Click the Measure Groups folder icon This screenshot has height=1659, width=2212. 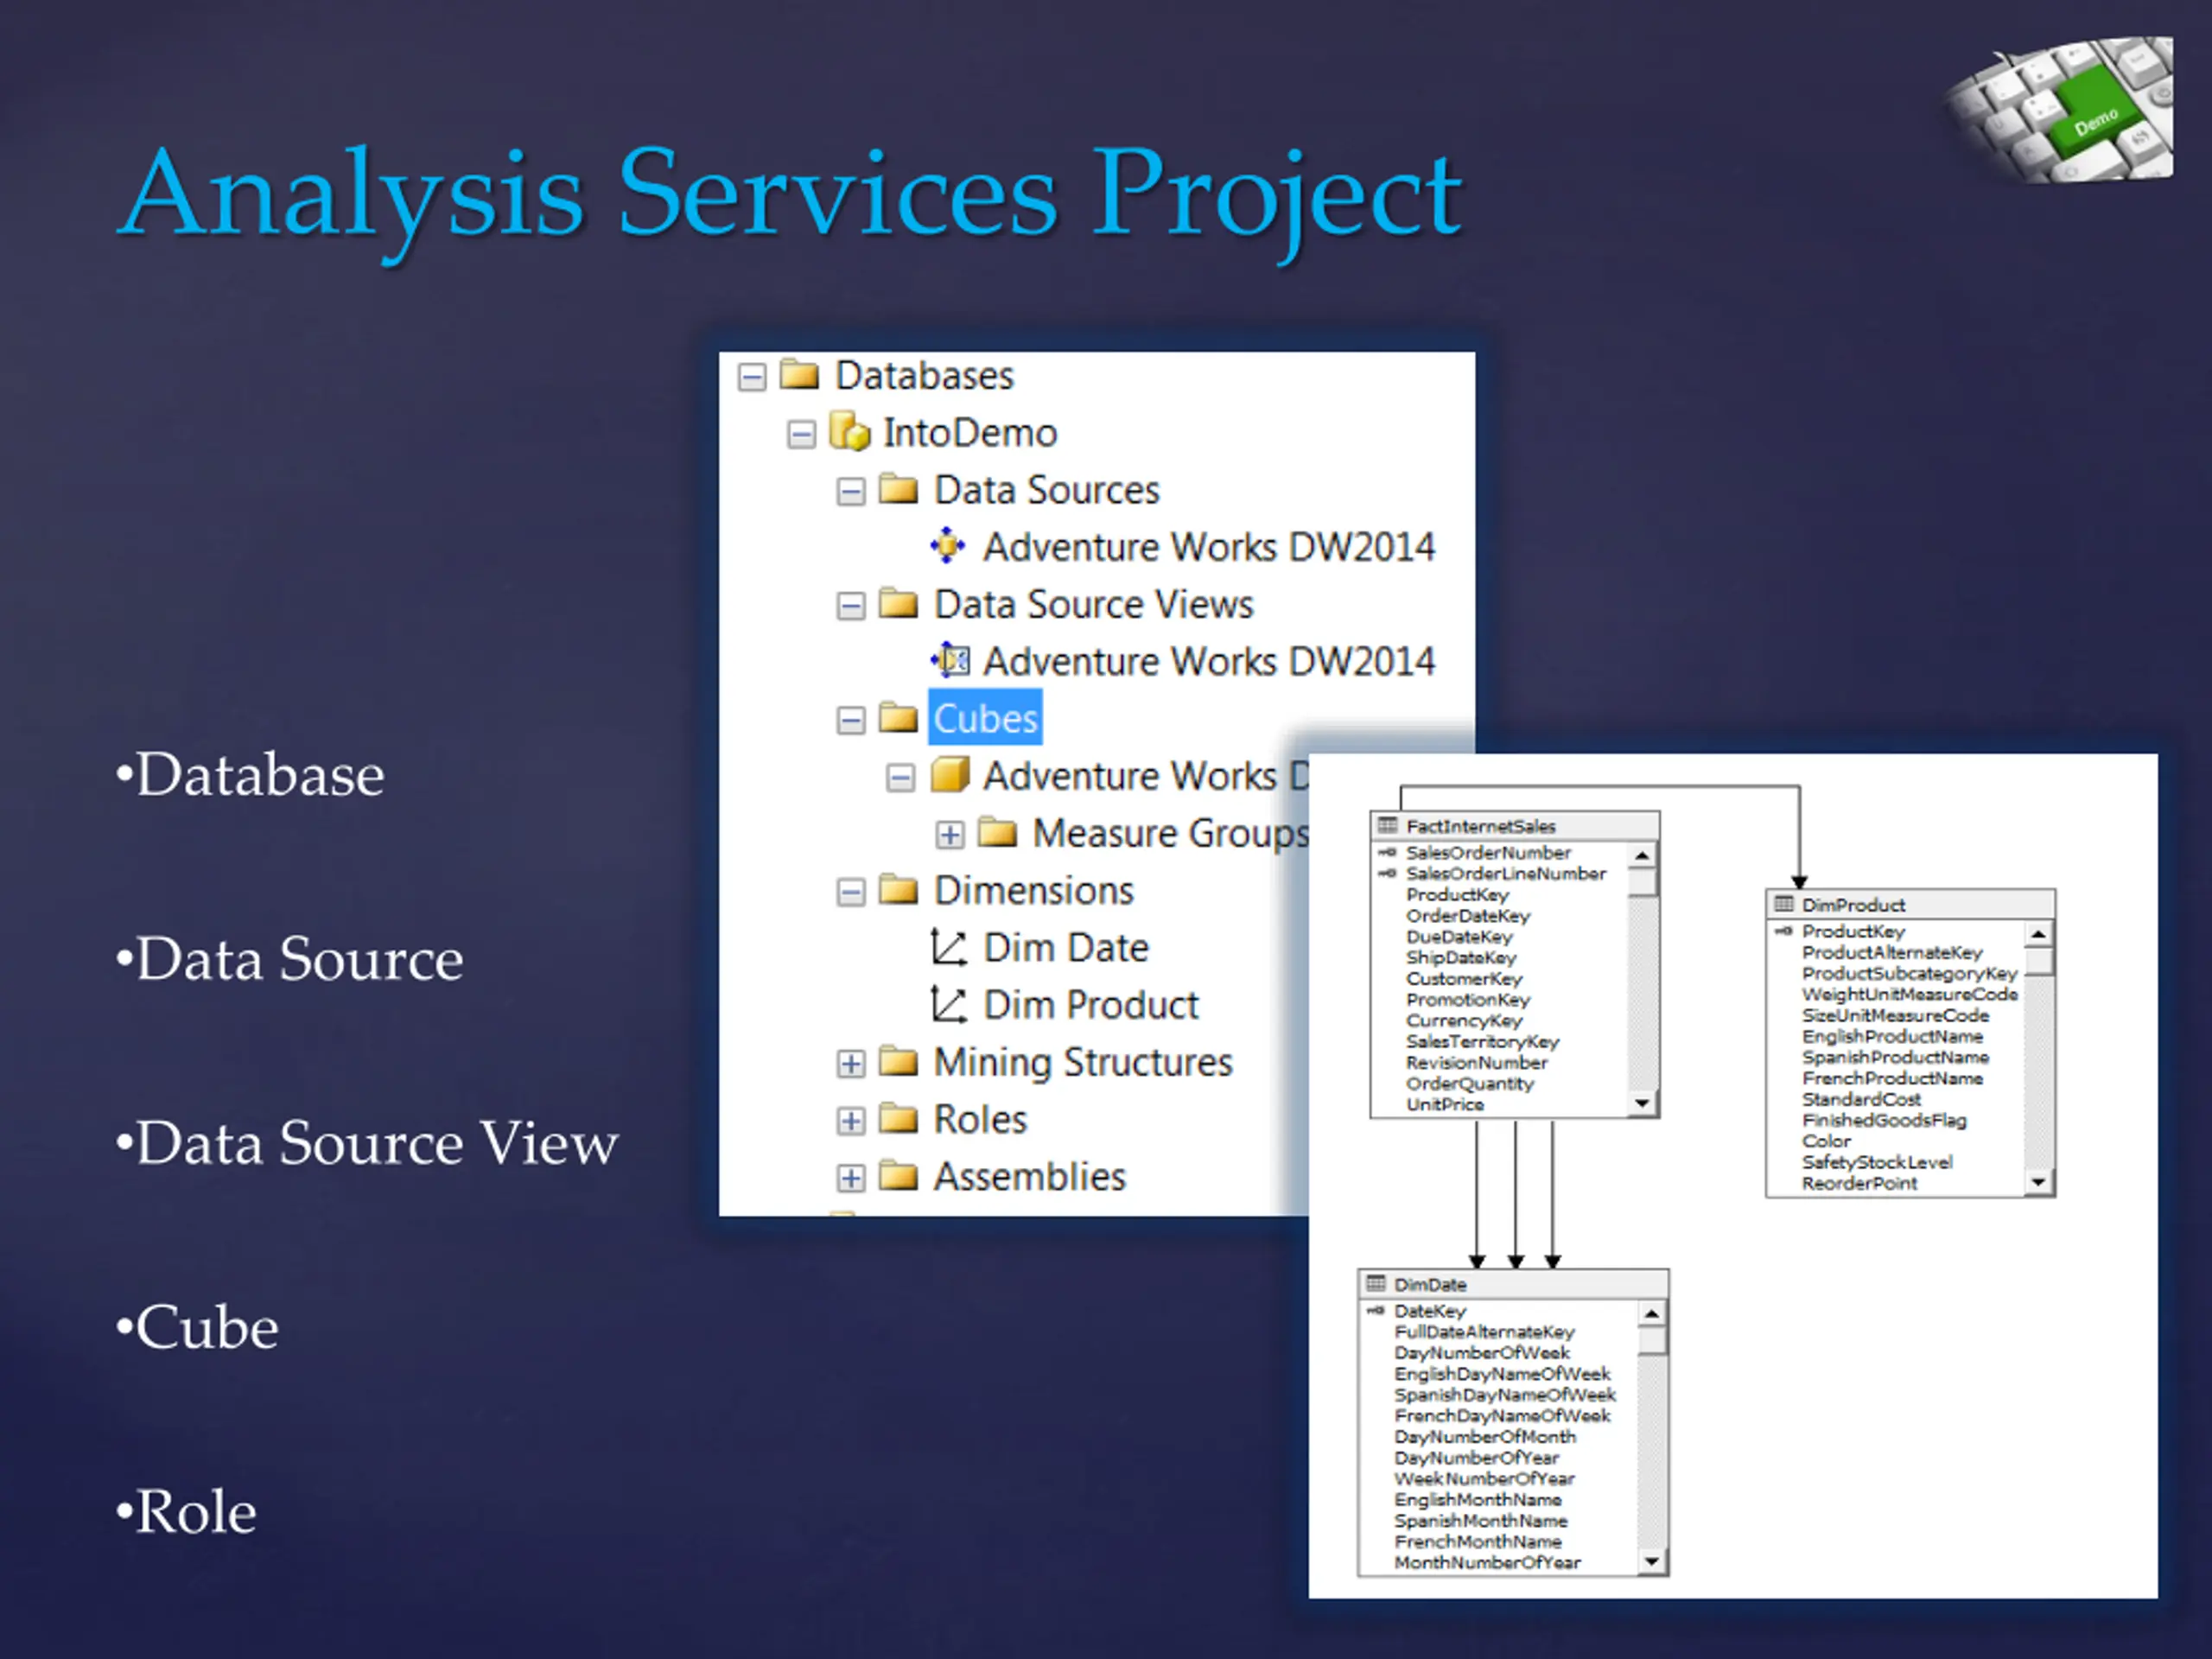tap(997, 832)
